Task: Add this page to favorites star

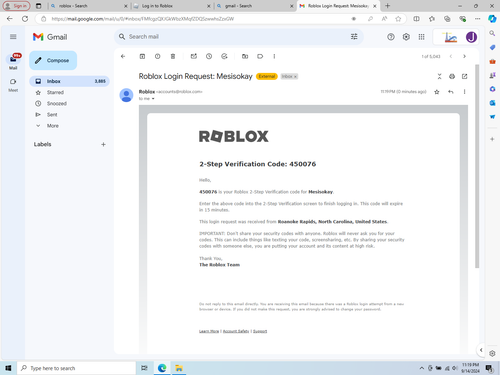Action: (x=398, y=19)
